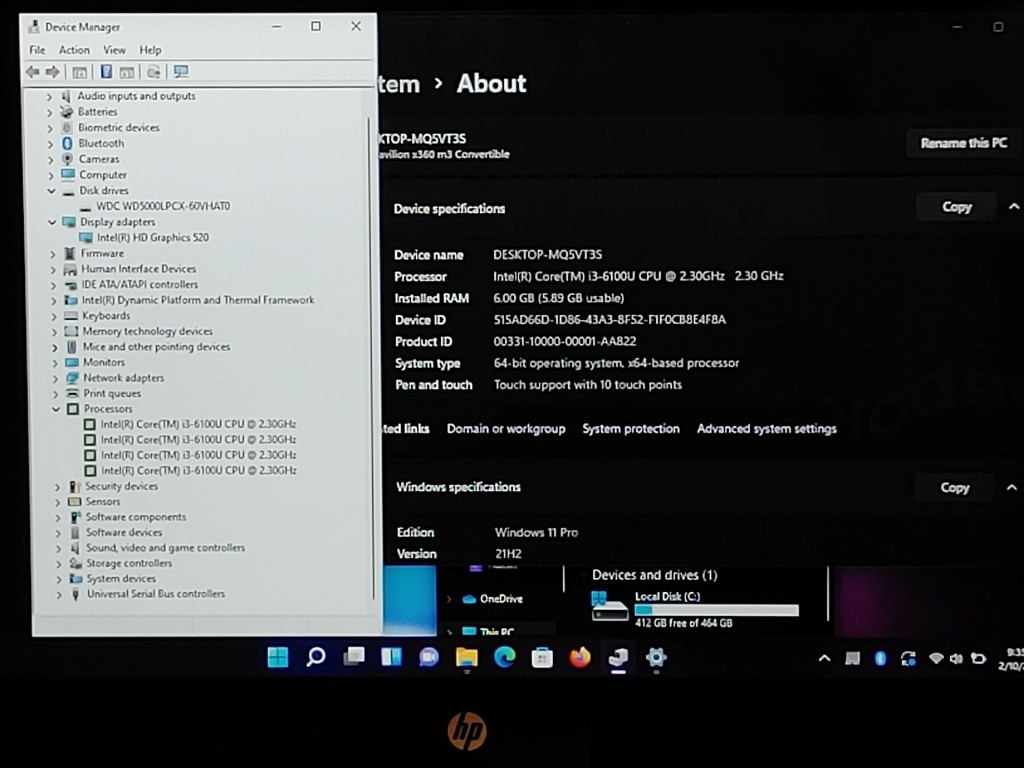Open the System protection link
Image resolution: width=1024 pixels, height=768 pixels.
(631, 429)
